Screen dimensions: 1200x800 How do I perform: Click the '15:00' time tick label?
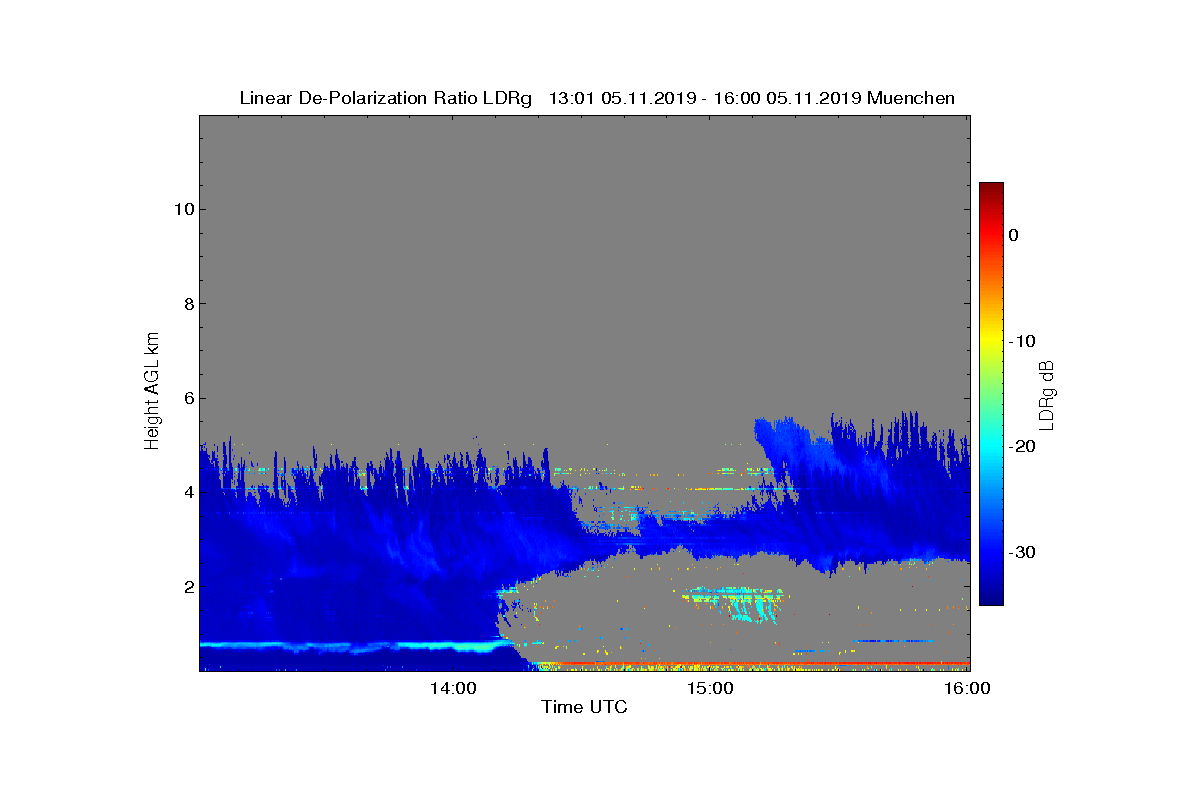[x=711, y=689]
